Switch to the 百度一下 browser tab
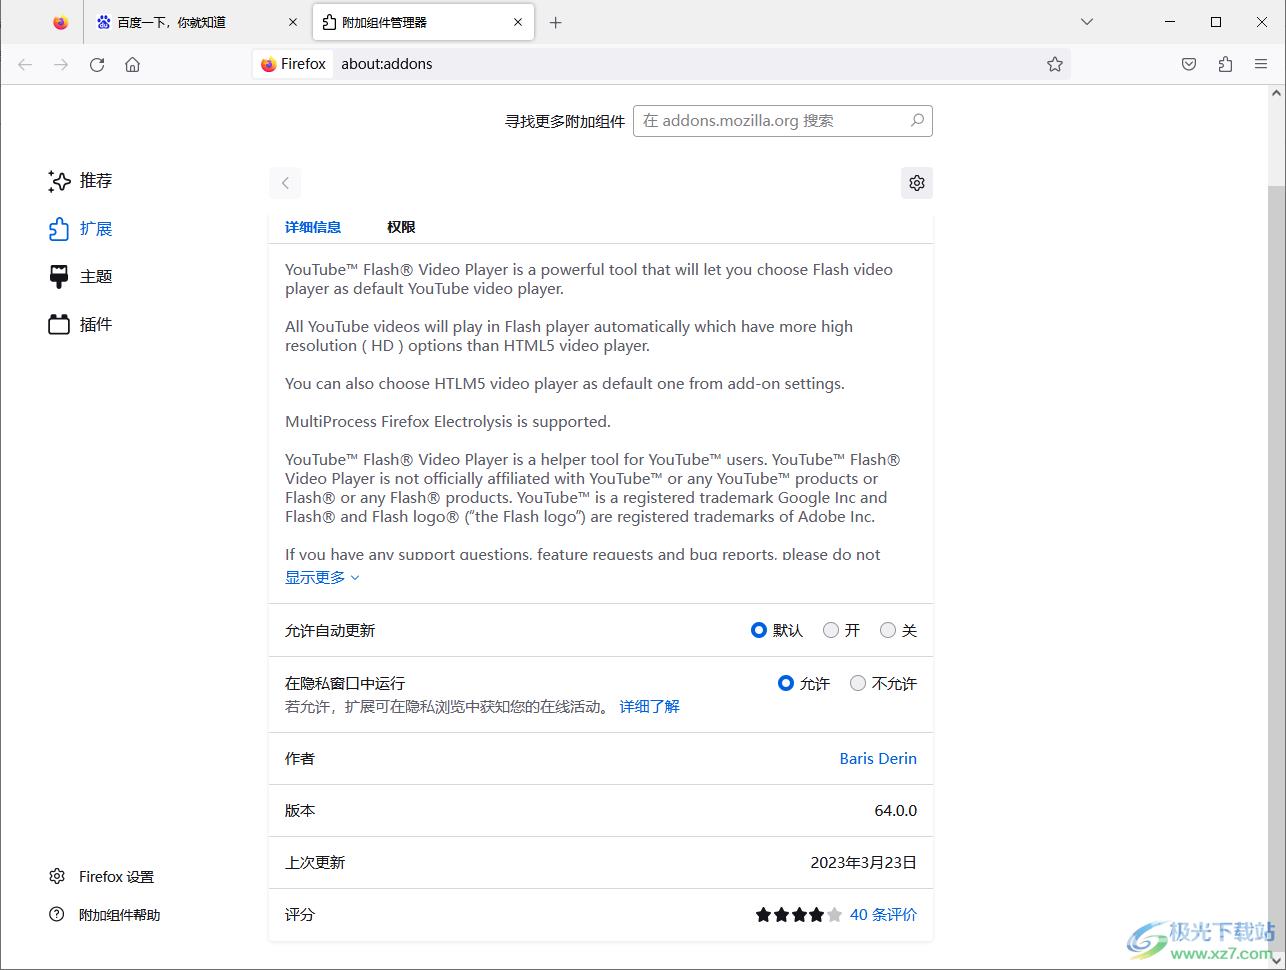This screenshot has width=1286, height=970. [x=197, y=22]
